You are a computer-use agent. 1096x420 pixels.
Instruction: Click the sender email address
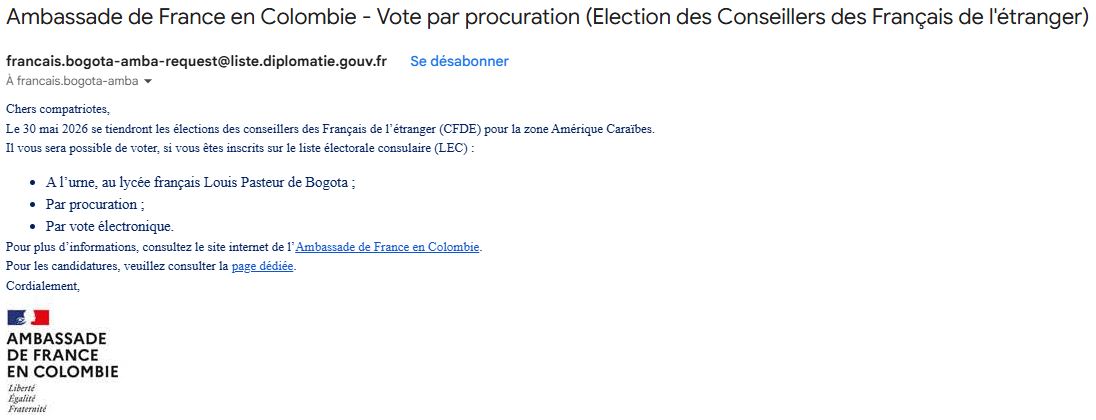click(x=196, y=61)
